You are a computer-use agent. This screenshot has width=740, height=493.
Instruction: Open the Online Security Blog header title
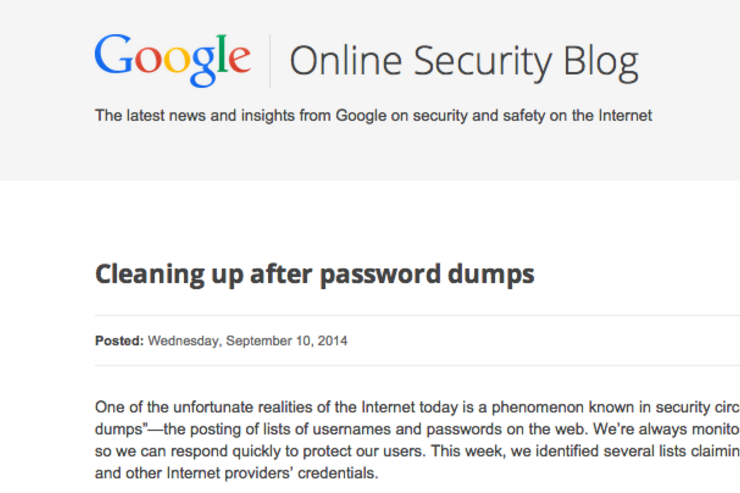(x=464, y=62)
